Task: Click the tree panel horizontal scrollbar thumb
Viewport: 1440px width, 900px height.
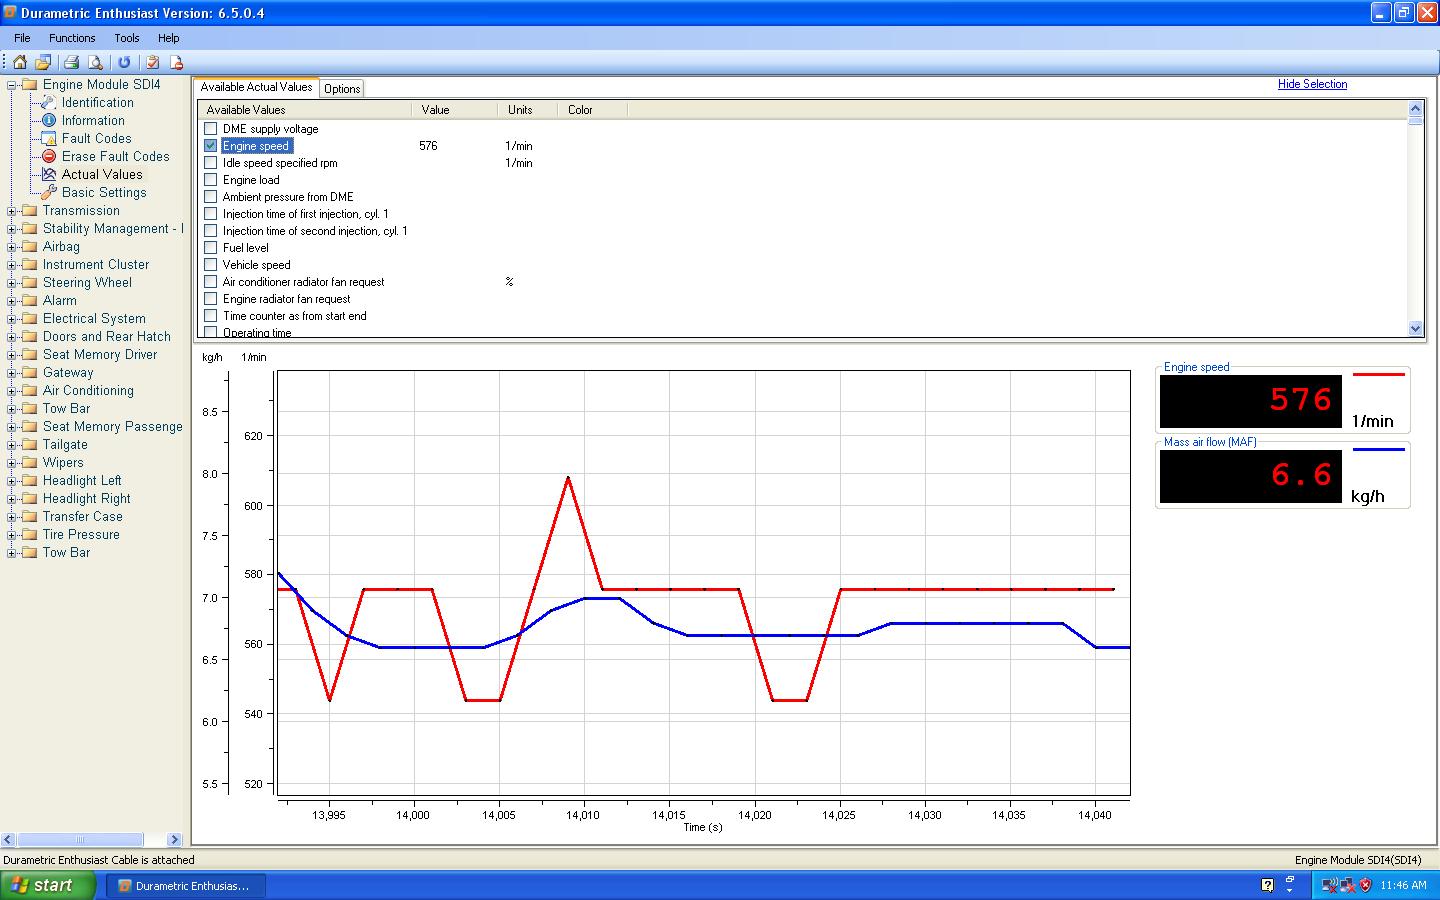Action: tap(80, 840)
